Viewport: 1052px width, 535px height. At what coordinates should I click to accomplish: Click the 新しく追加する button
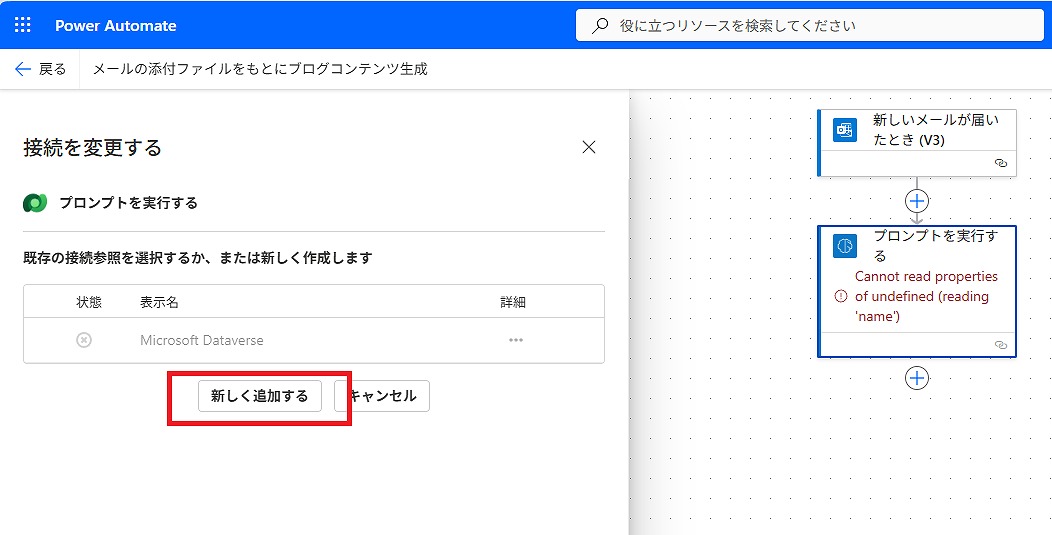coord(260,396)
